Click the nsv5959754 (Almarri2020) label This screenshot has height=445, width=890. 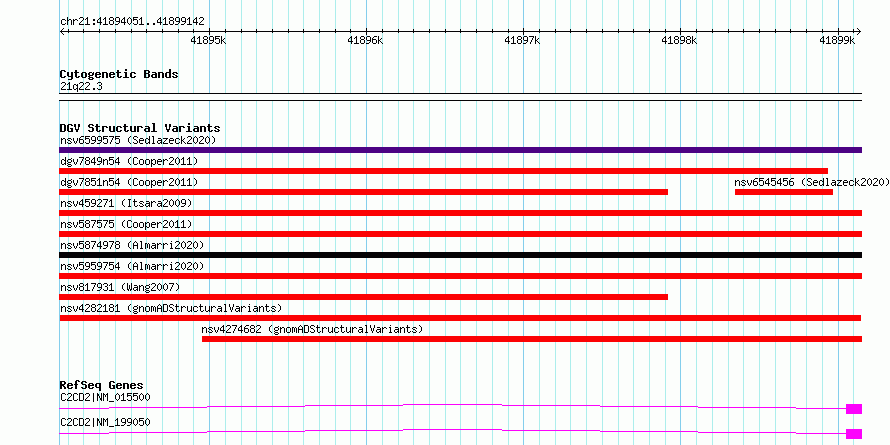pos(132,266)
